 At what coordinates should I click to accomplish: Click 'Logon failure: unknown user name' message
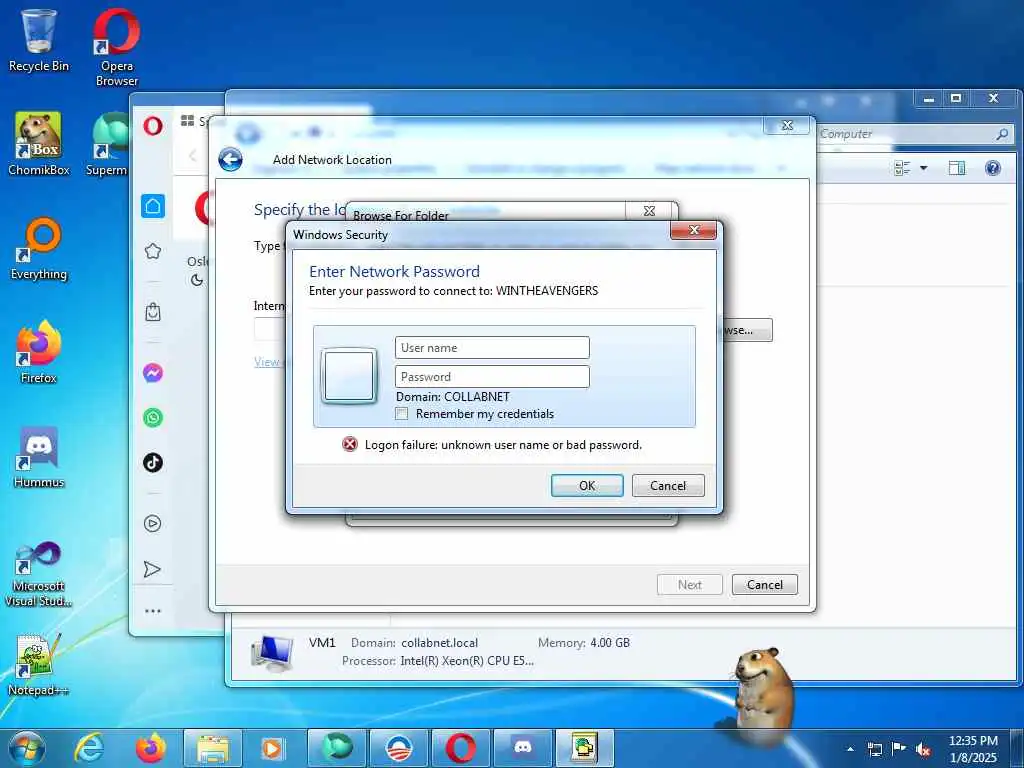503,445
